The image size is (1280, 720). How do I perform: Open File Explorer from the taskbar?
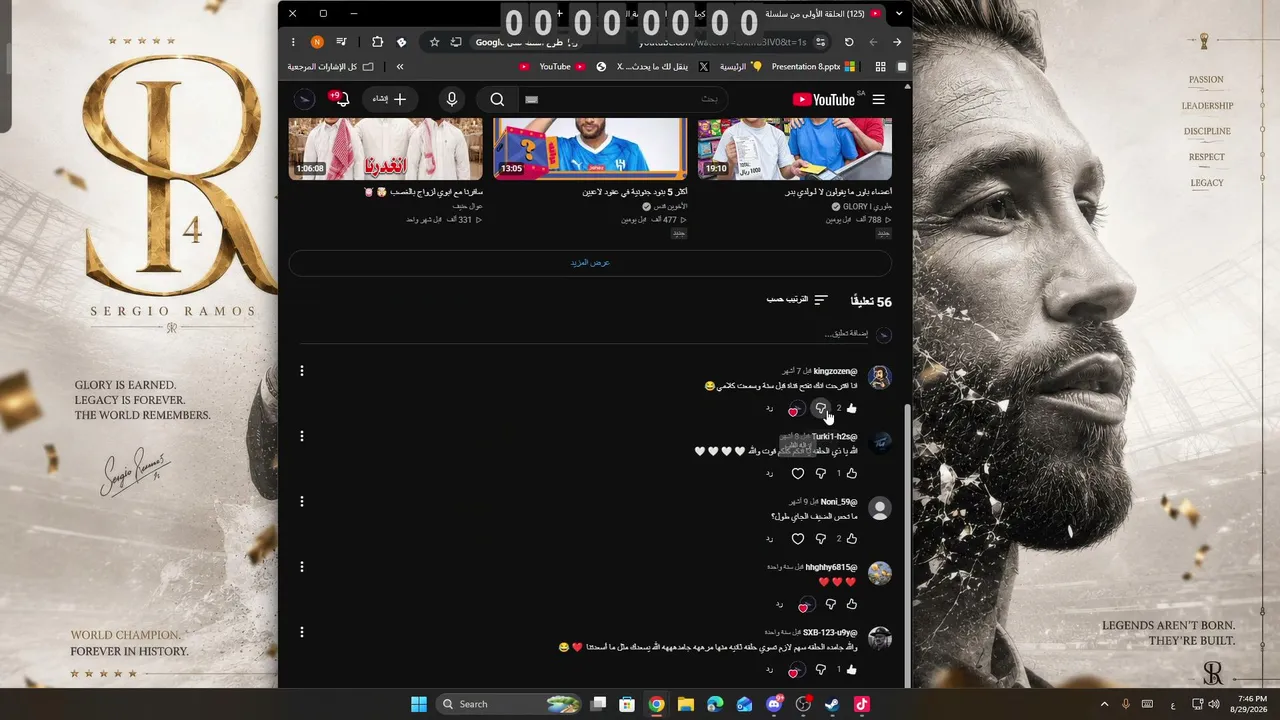click(x=685, y=704)
